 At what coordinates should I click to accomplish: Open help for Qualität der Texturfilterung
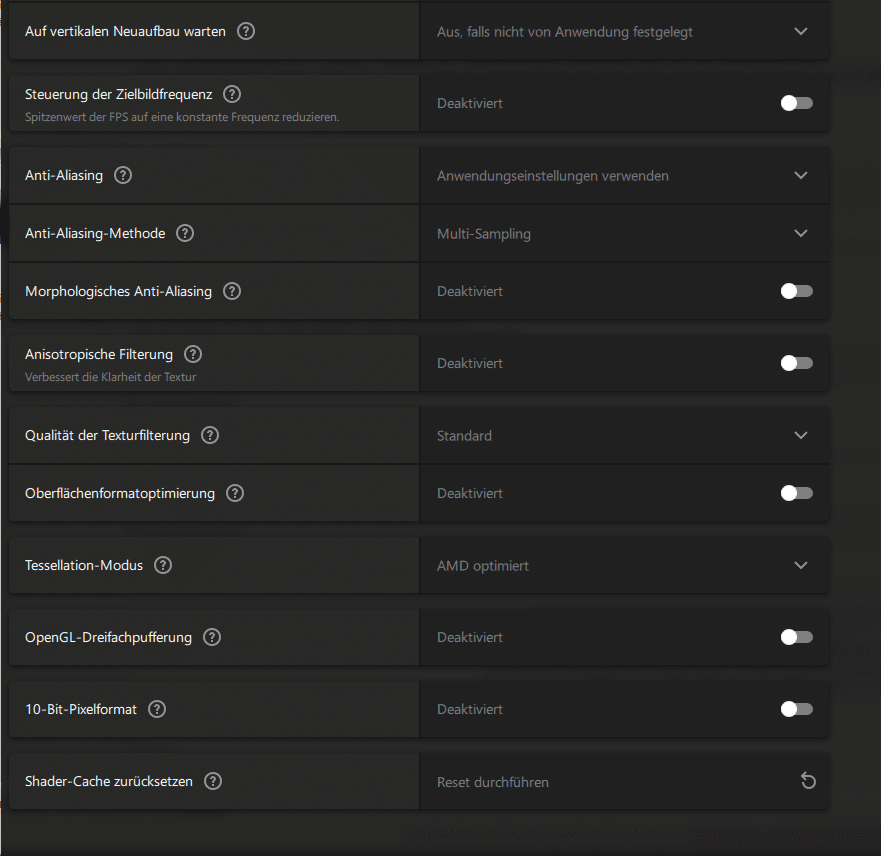coord(210,435)
